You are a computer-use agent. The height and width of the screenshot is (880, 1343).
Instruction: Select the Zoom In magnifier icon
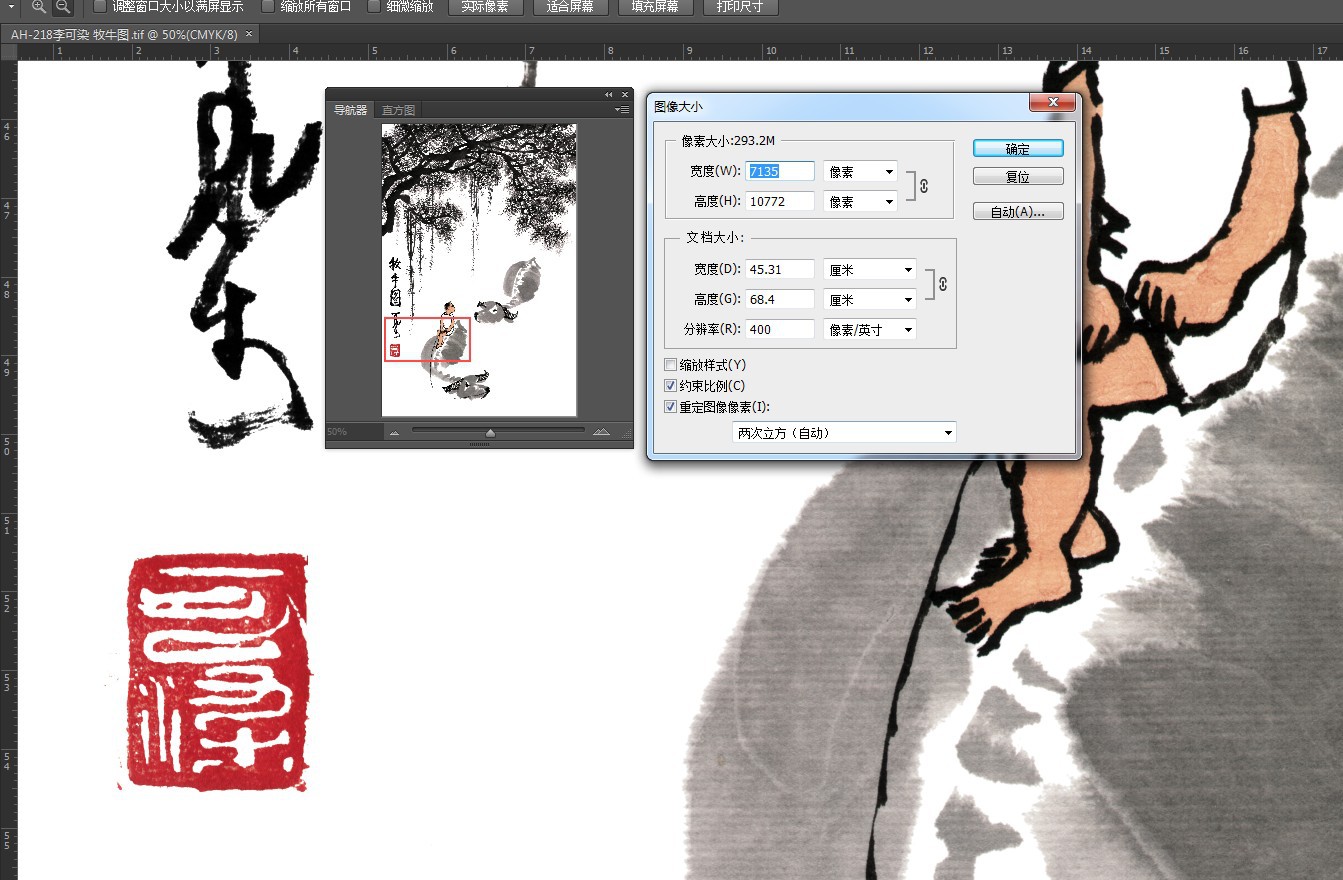(39, 6)
